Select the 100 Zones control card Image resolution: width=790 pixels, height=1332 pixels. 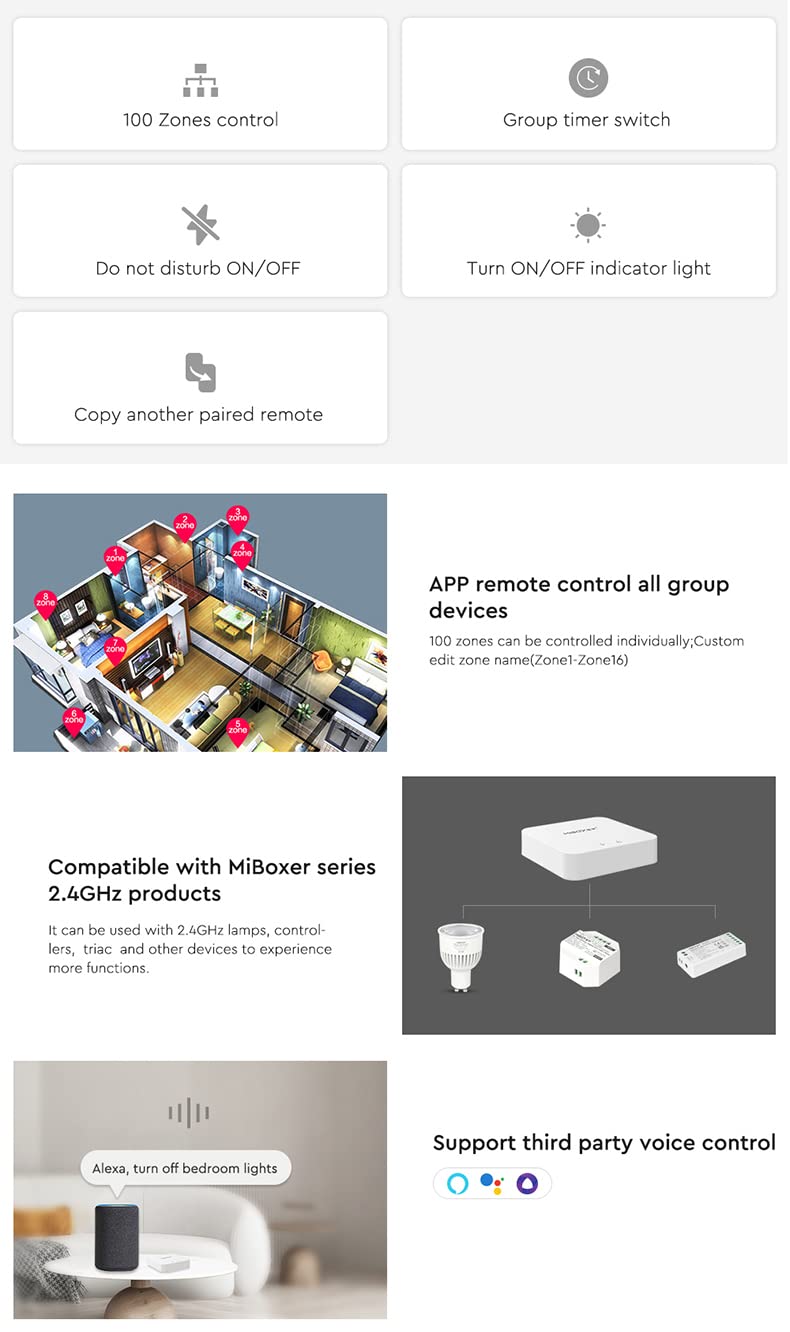point(200,84)
